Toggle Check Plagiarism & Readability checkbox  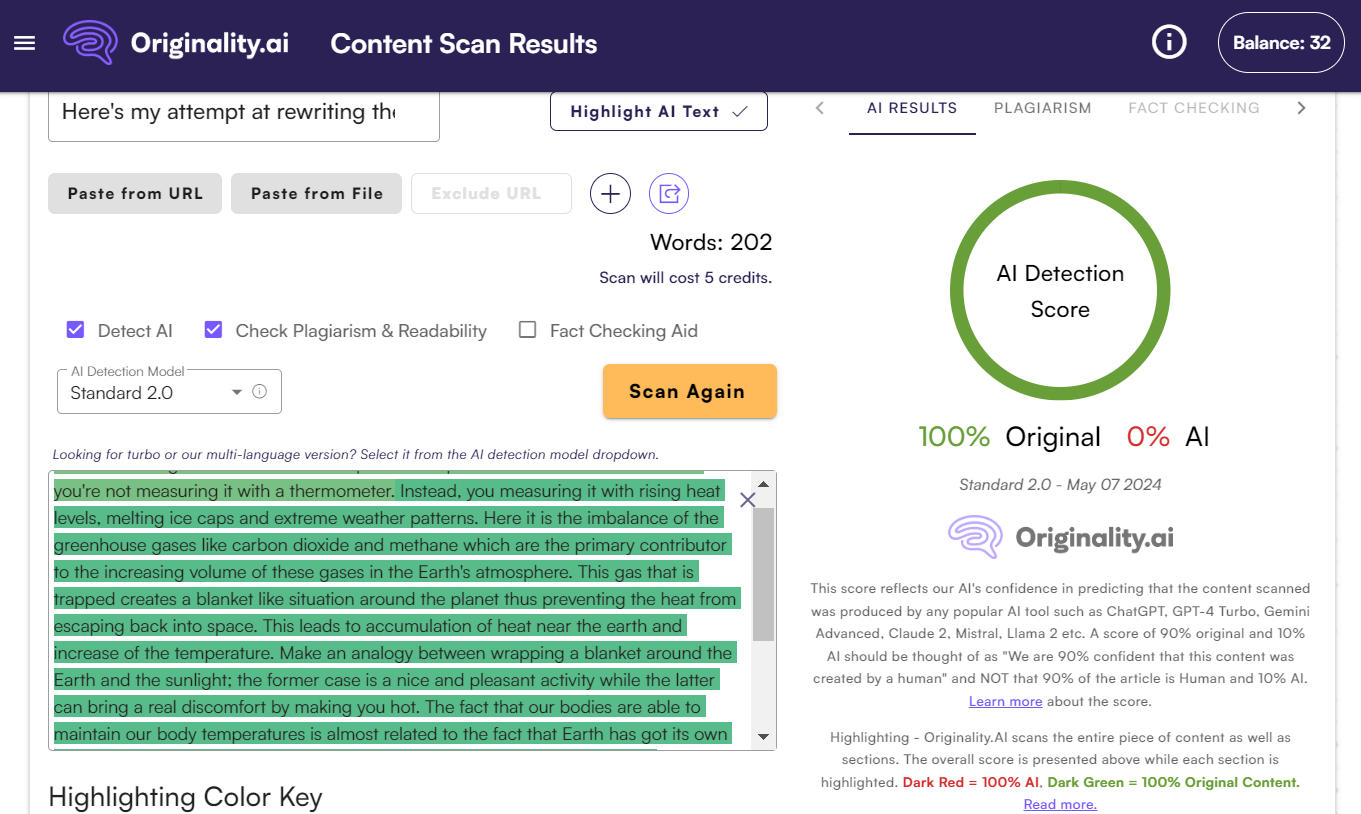213,330
